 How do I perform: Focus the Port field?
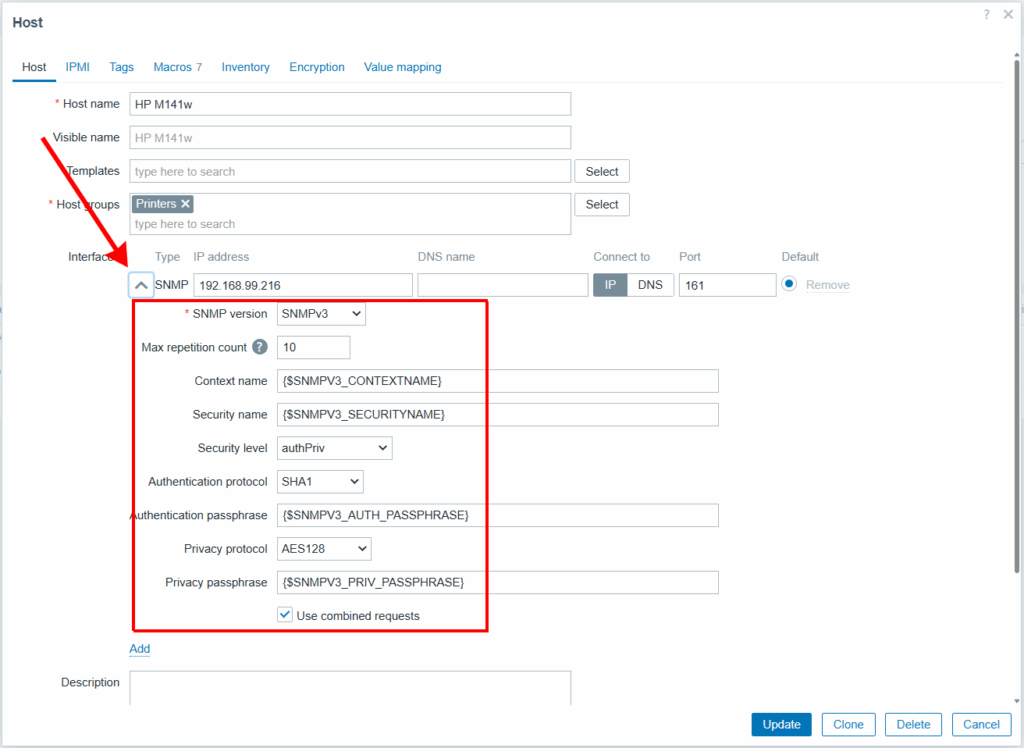(728, 285)
